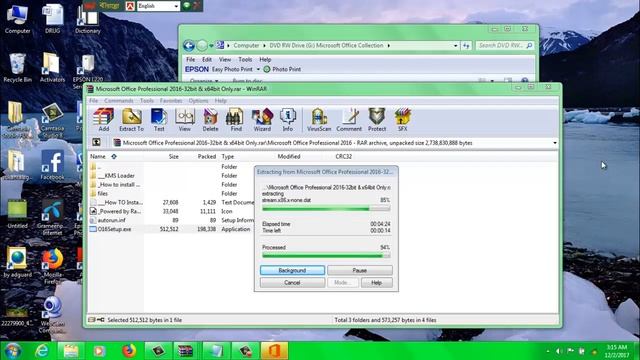Select the Mozilla Firefox desktop shortcut

tap(52, 266)
